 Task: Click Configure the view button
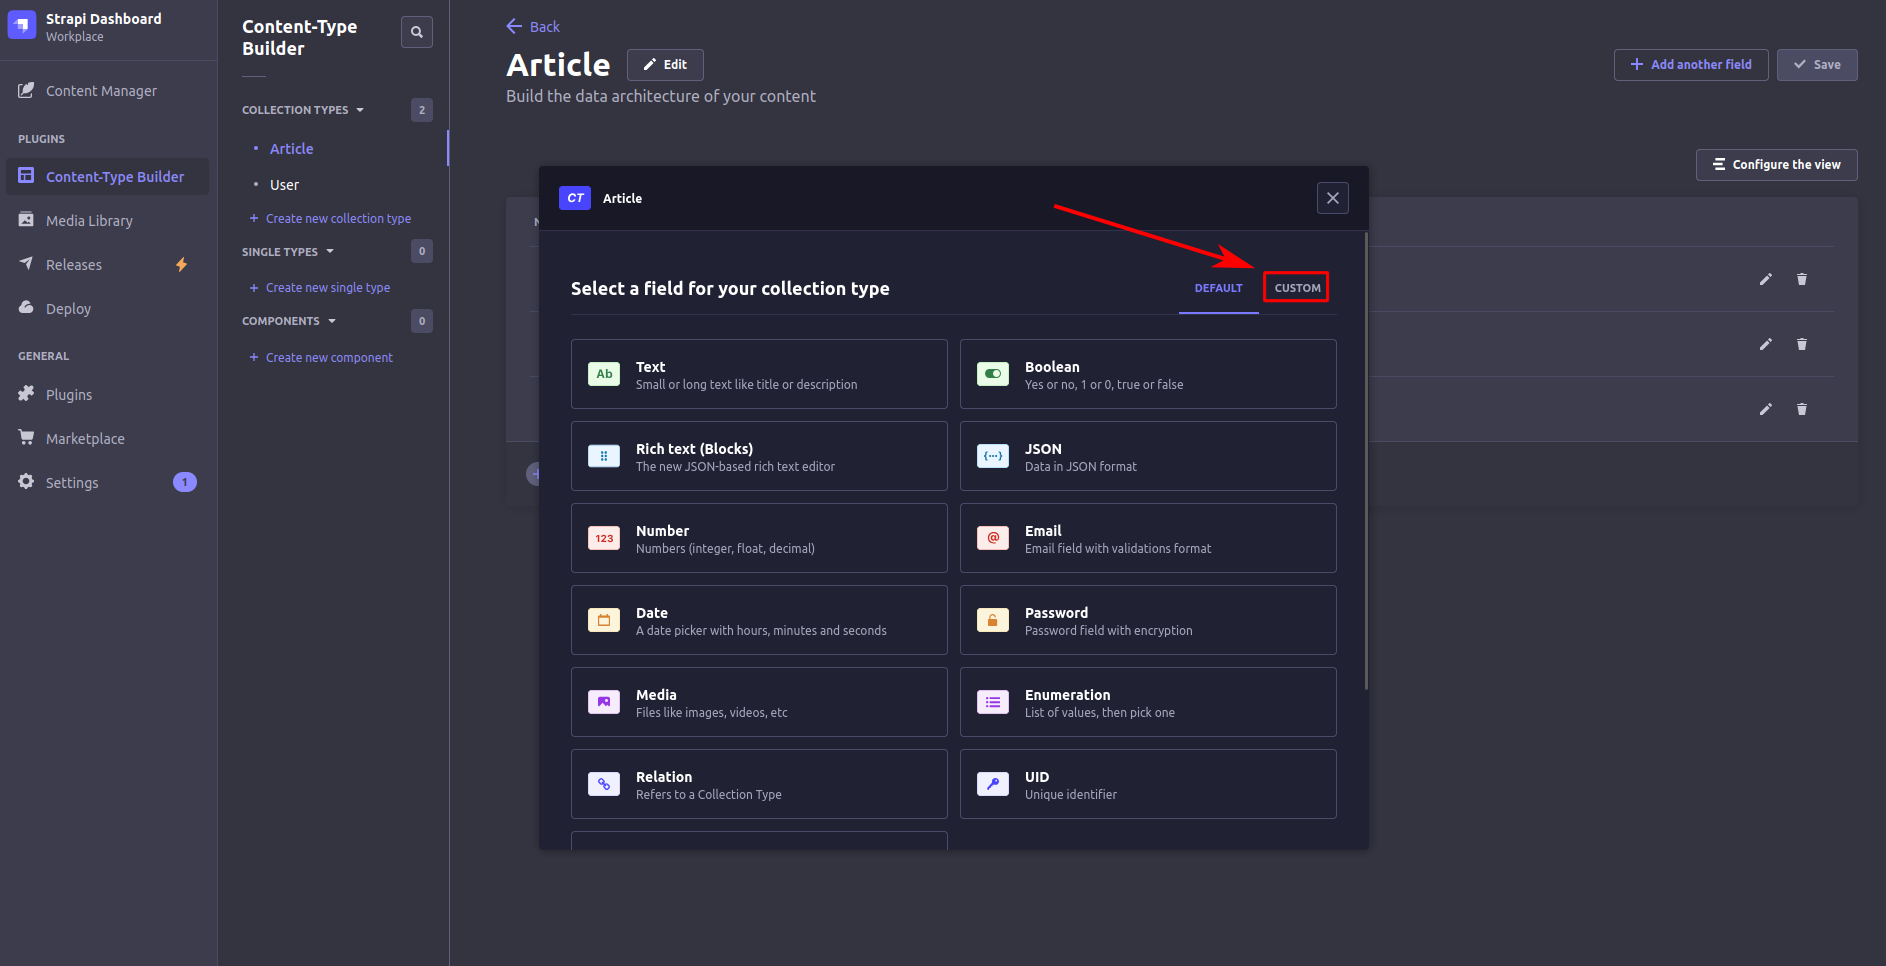pos(1777,165)
